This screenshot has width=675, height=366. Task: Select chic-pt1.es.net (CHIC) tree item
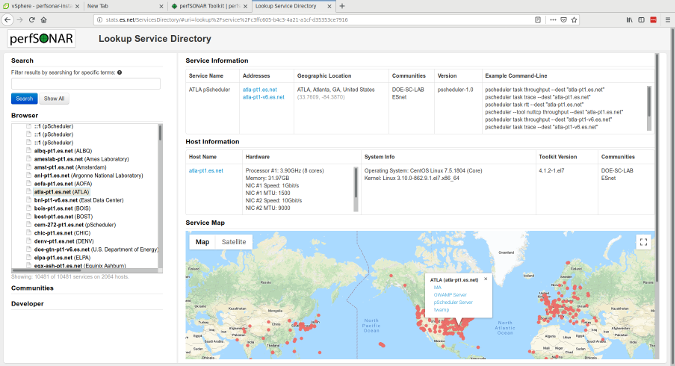[62, 233]
